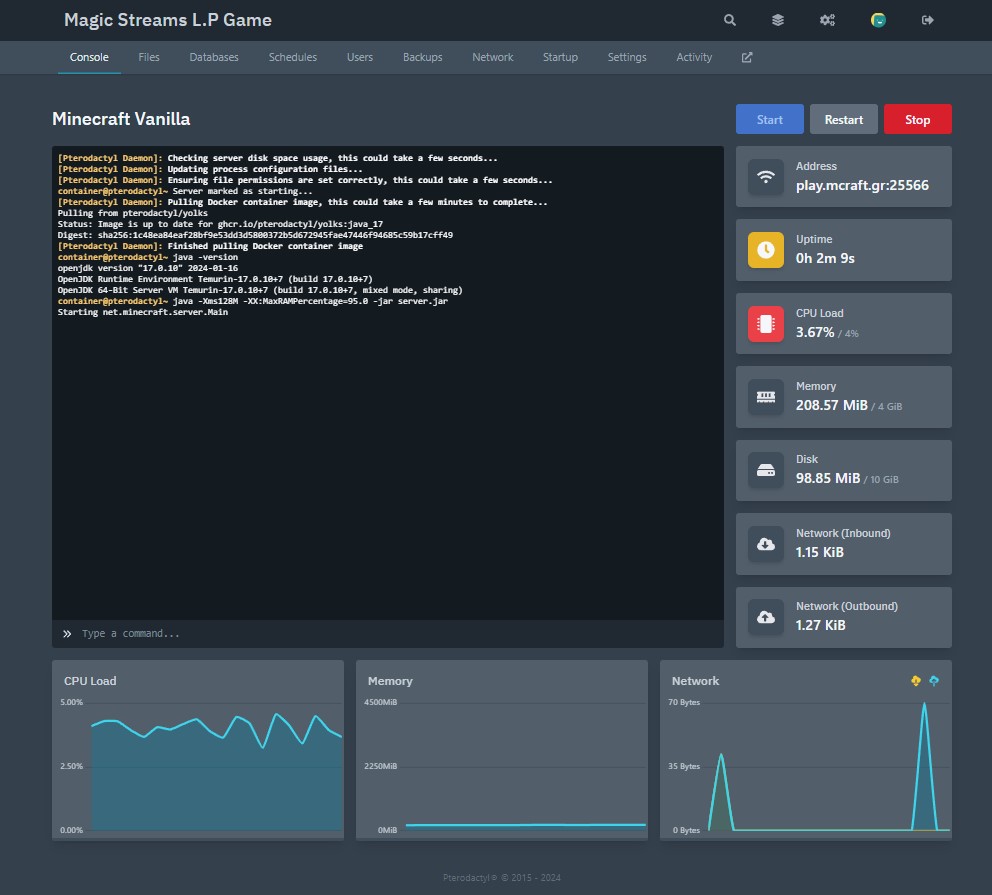The width and height of the screenshot is (992, 895).
Task: Open the admin cogs icon
Action: [x=827, y=20]
